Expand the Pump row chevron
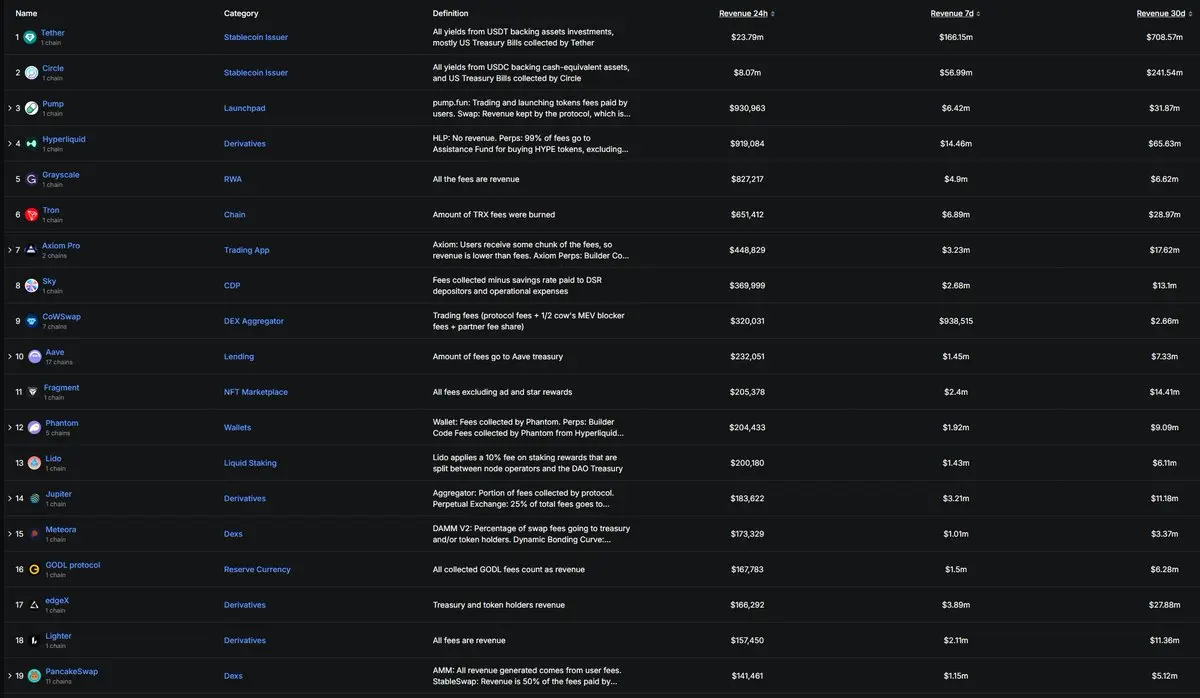The width and height of the screenshot is (1200, 698). pyautogui.click(x=9, y=108)
